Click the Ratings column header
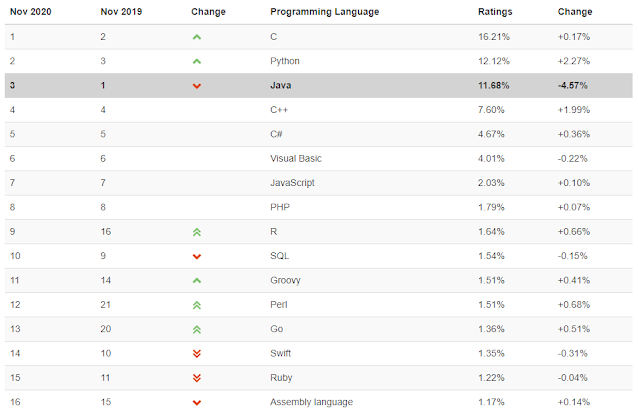The width and height of the screenshot is (638, 412). pos(495,12)
